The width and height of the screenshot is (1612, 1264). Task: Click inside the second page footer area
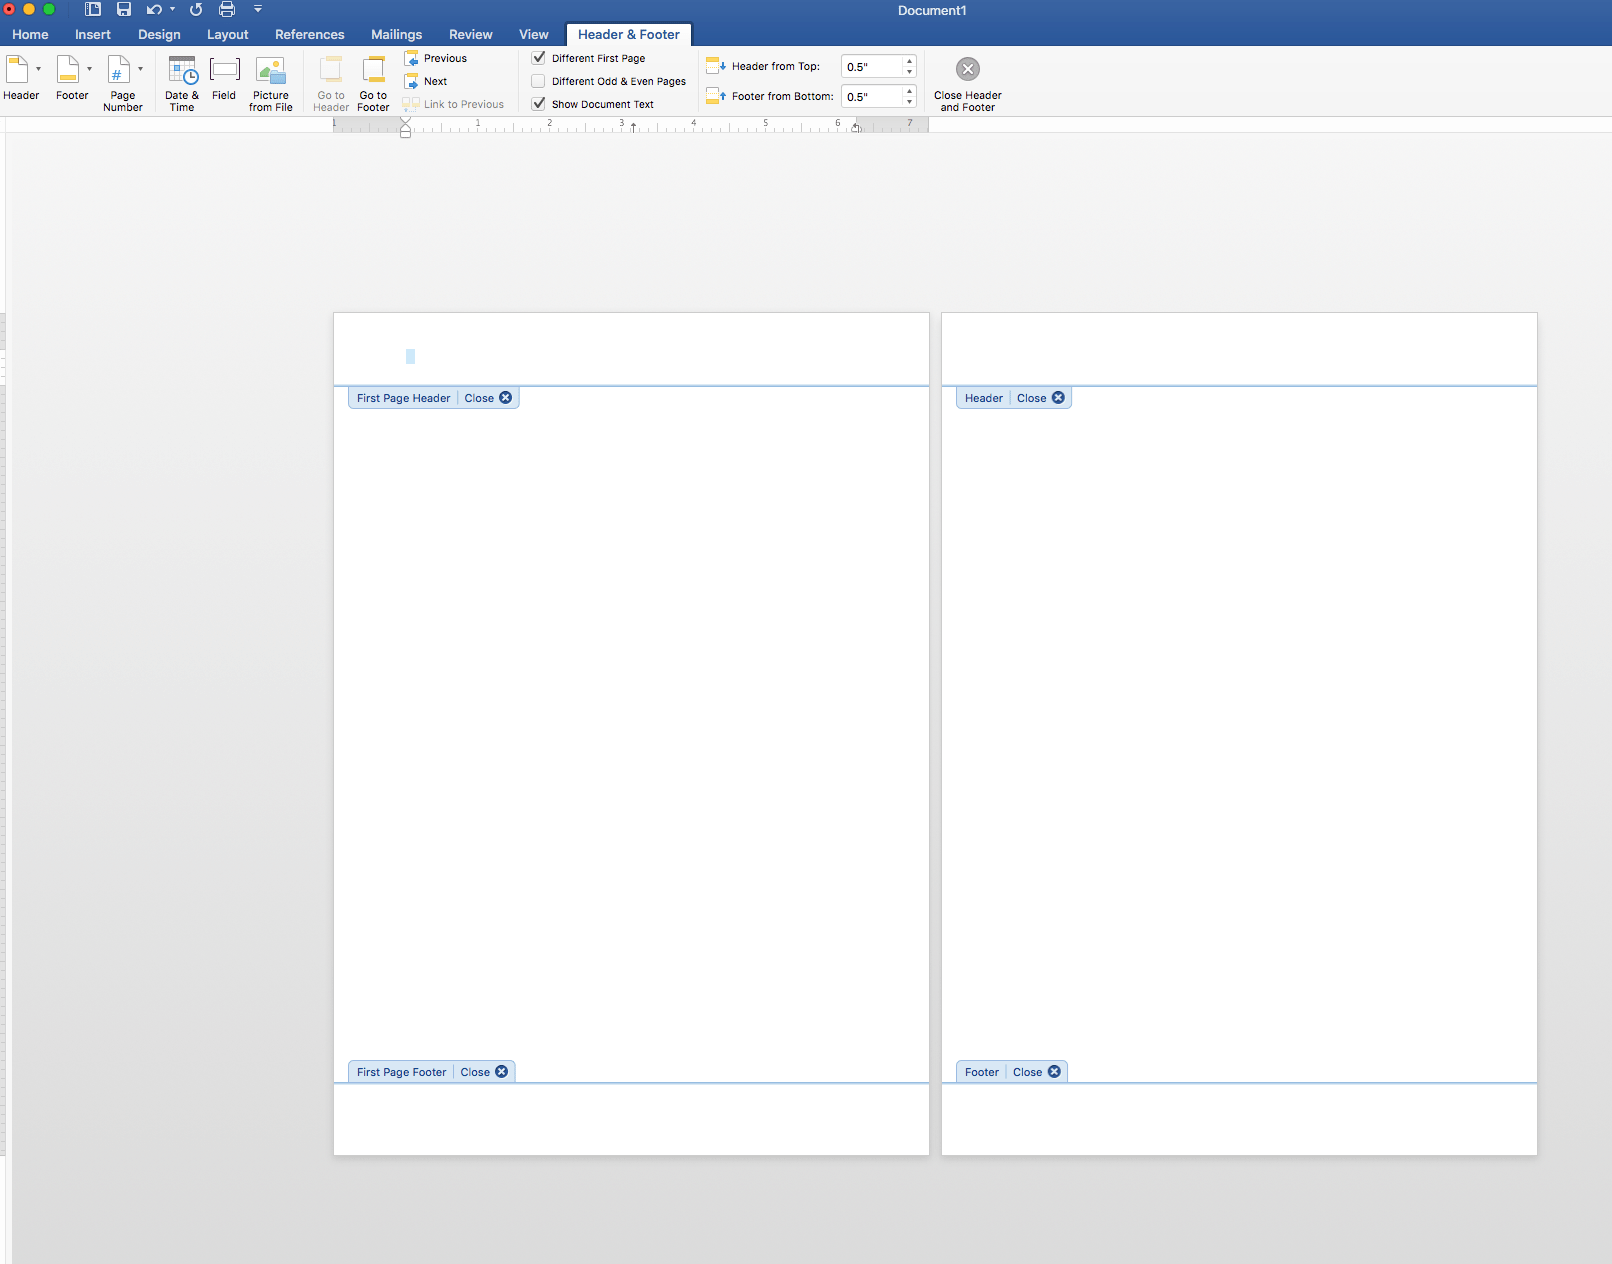[1239, 1119]
